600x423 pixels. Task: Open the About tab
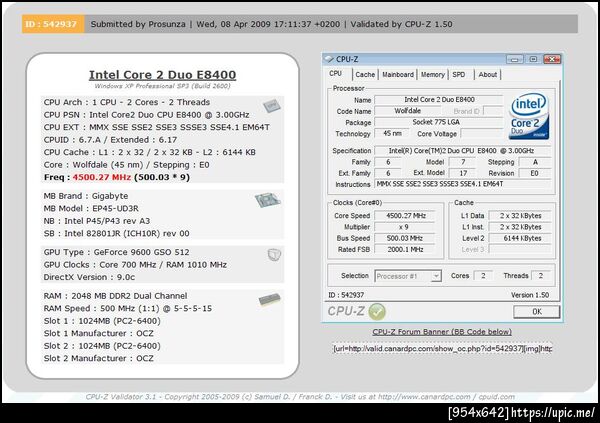pos(488,75)
